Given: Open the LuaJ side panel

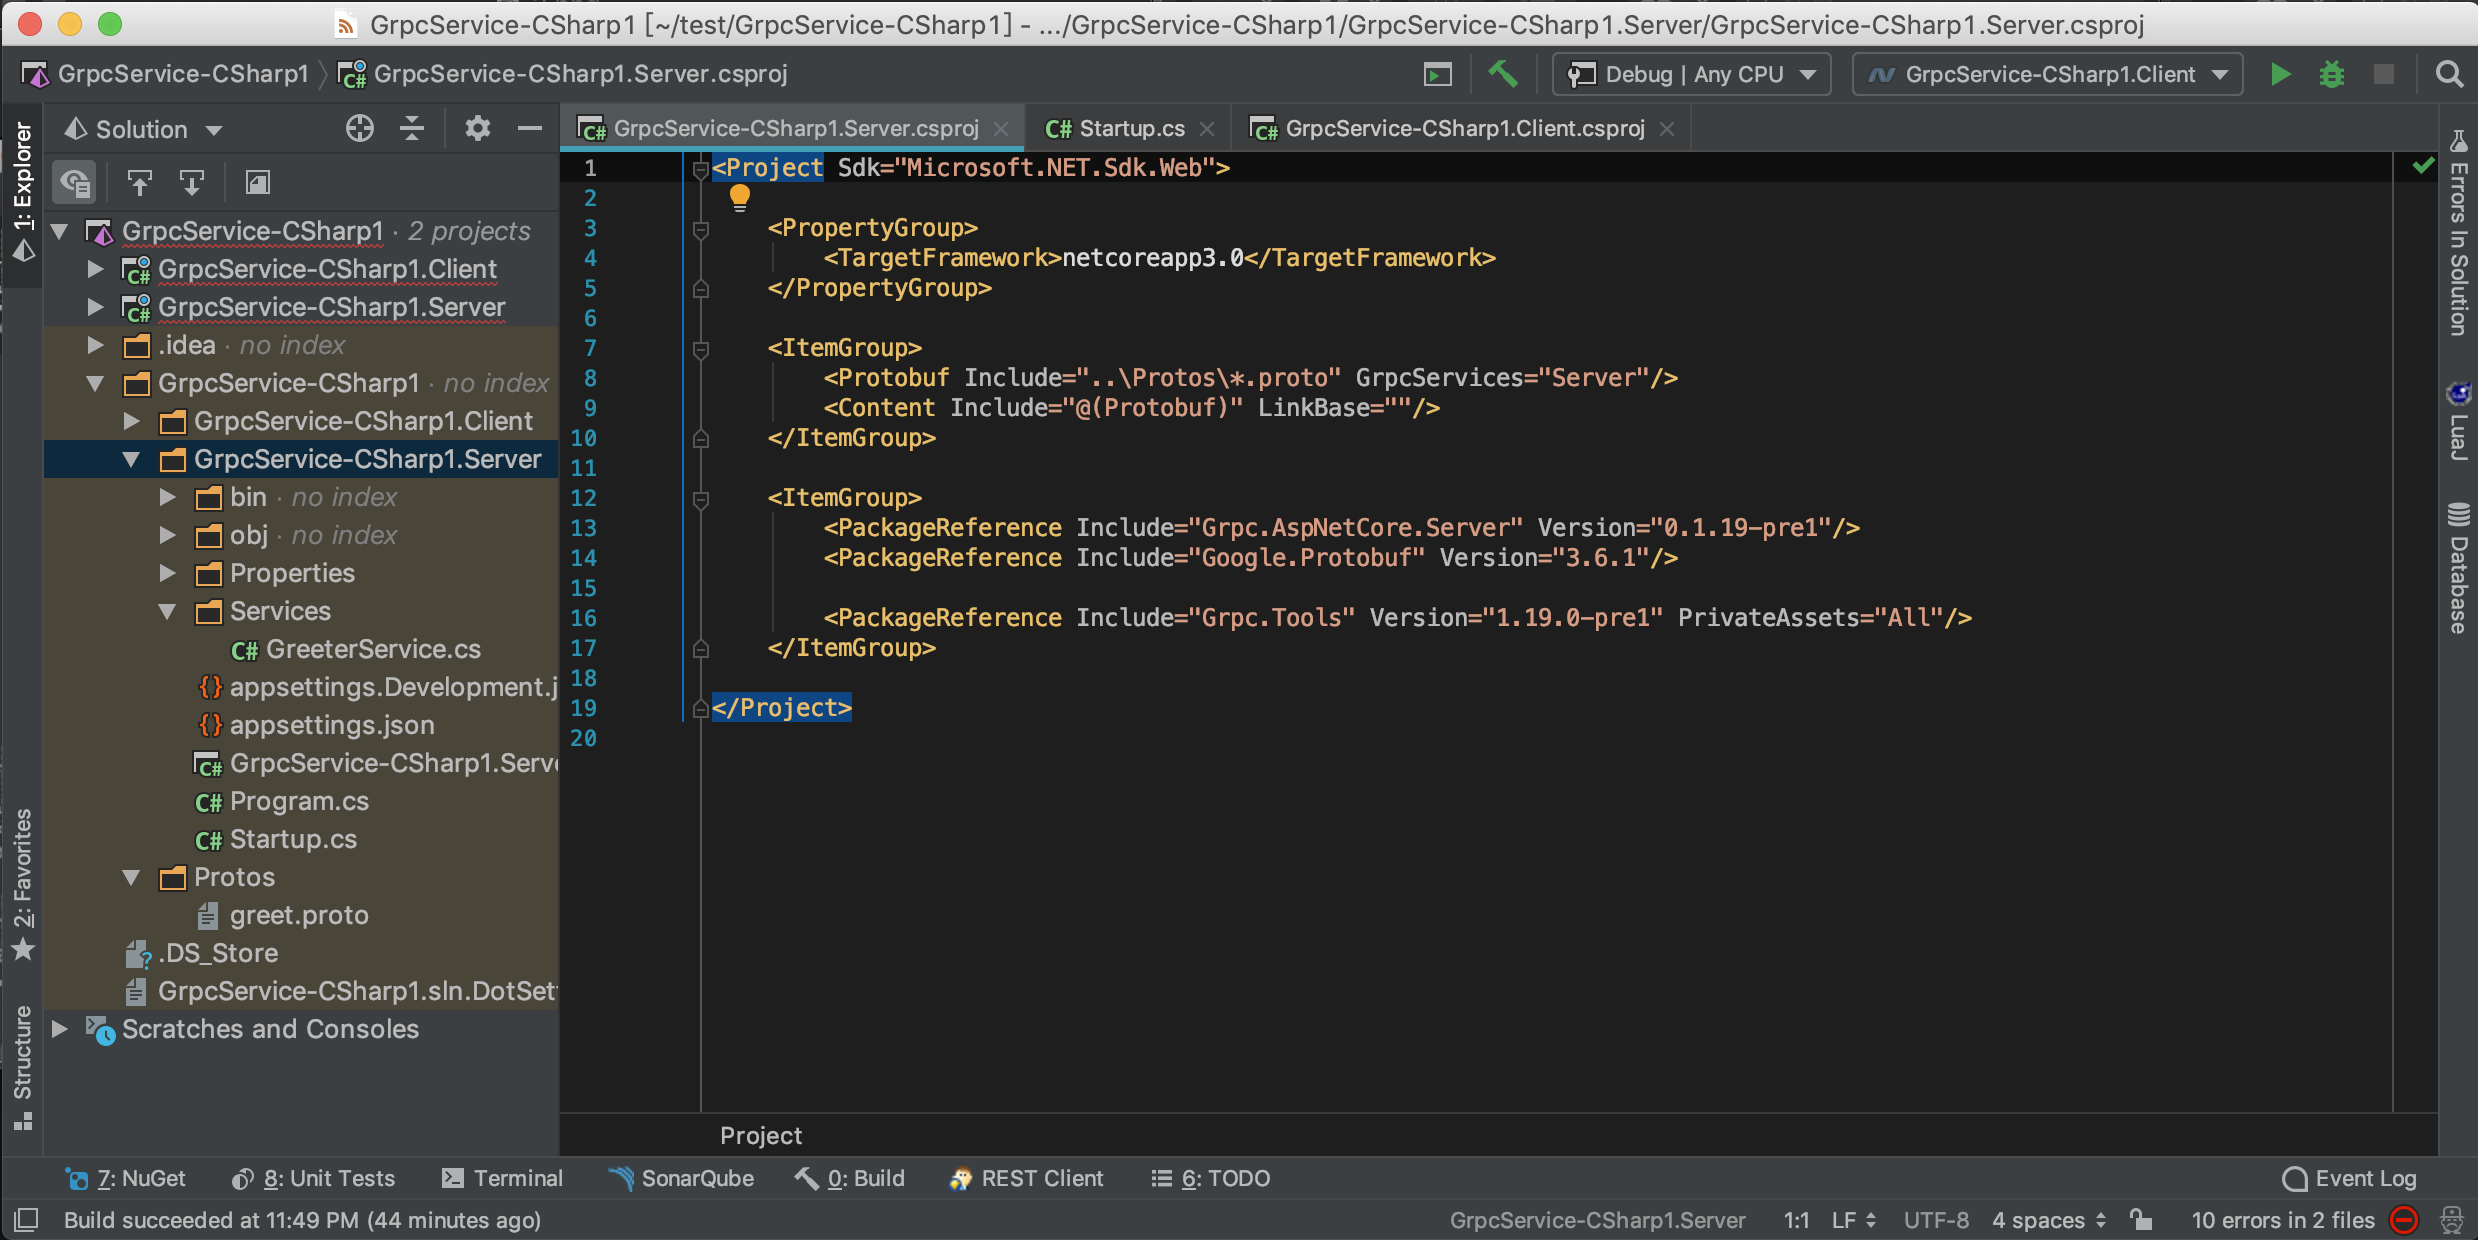Looking at the screenshot, I should 2458,420.
